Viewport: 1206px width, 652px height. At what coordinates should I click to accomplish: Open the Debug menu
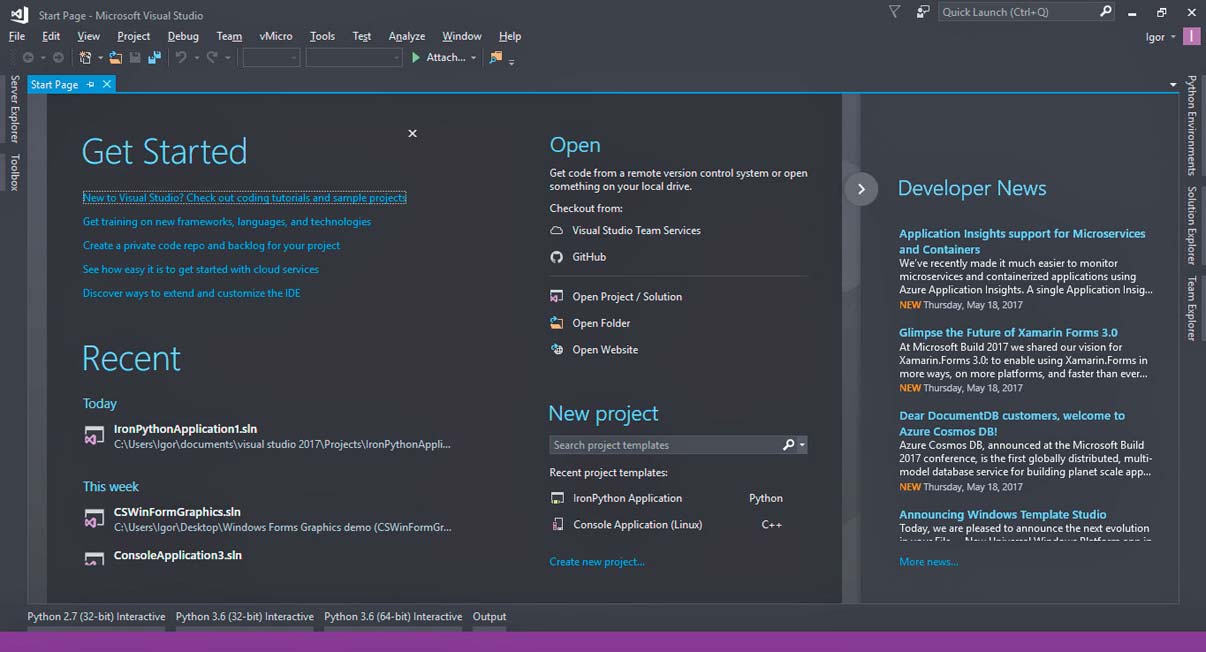pyautogui.click(x=183, y=36)
